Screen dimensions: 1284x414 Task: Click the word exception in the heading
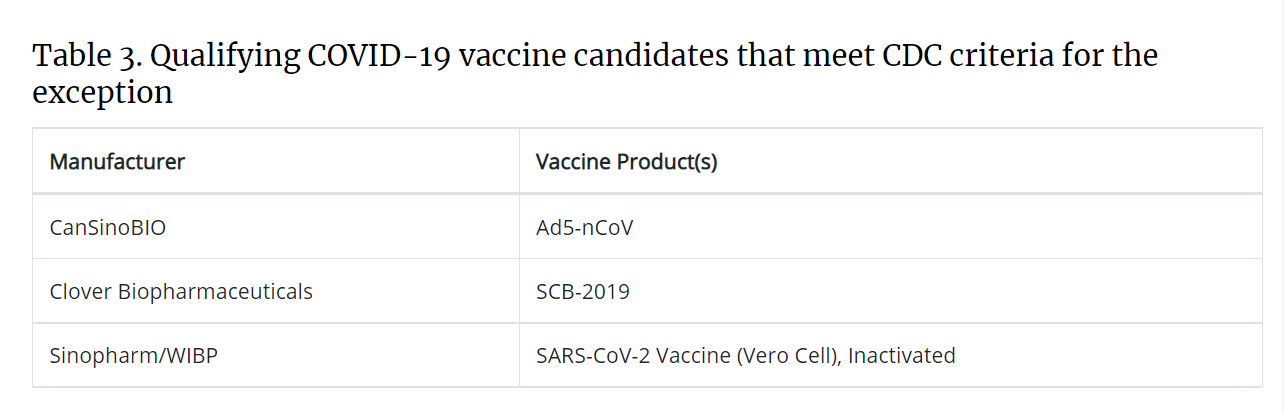click(102, 94)
